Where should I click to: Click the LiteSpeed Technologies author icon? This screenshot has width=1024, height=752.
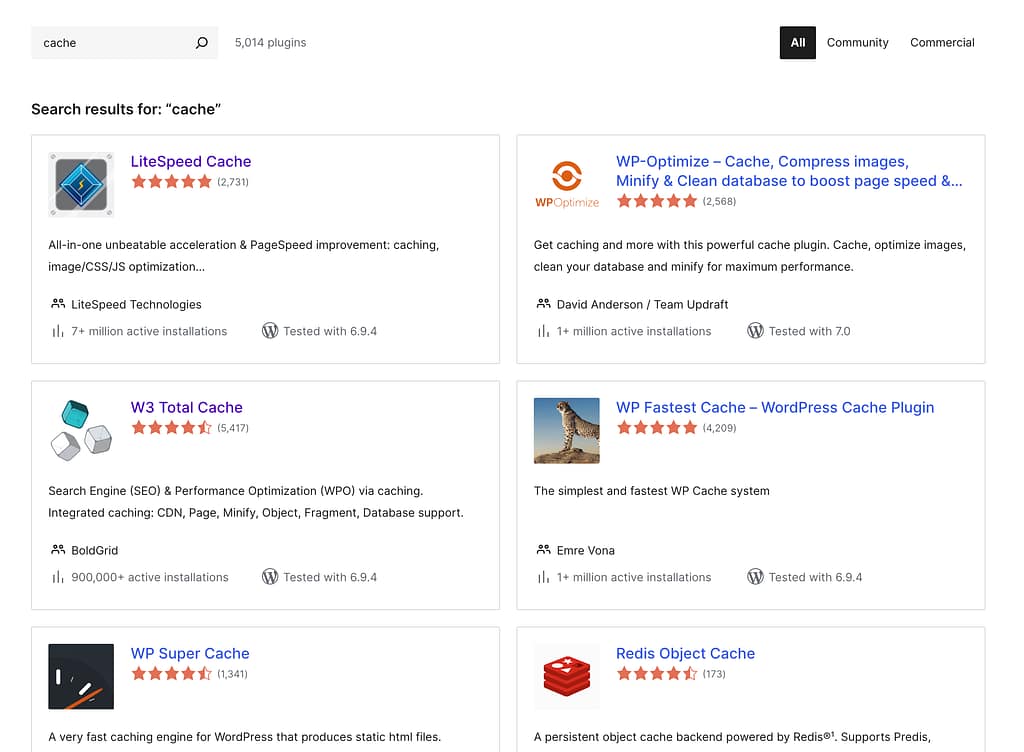[58, 304]
